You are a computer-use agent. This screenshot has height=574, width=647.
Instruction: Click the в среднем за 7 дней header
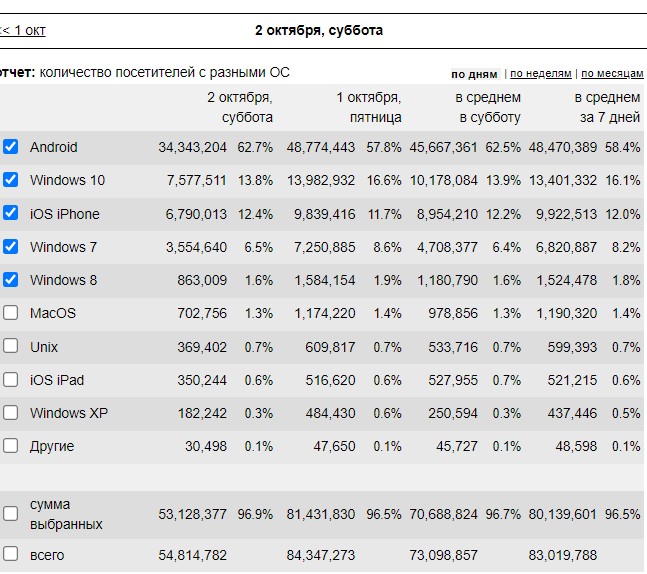[606, 107]
